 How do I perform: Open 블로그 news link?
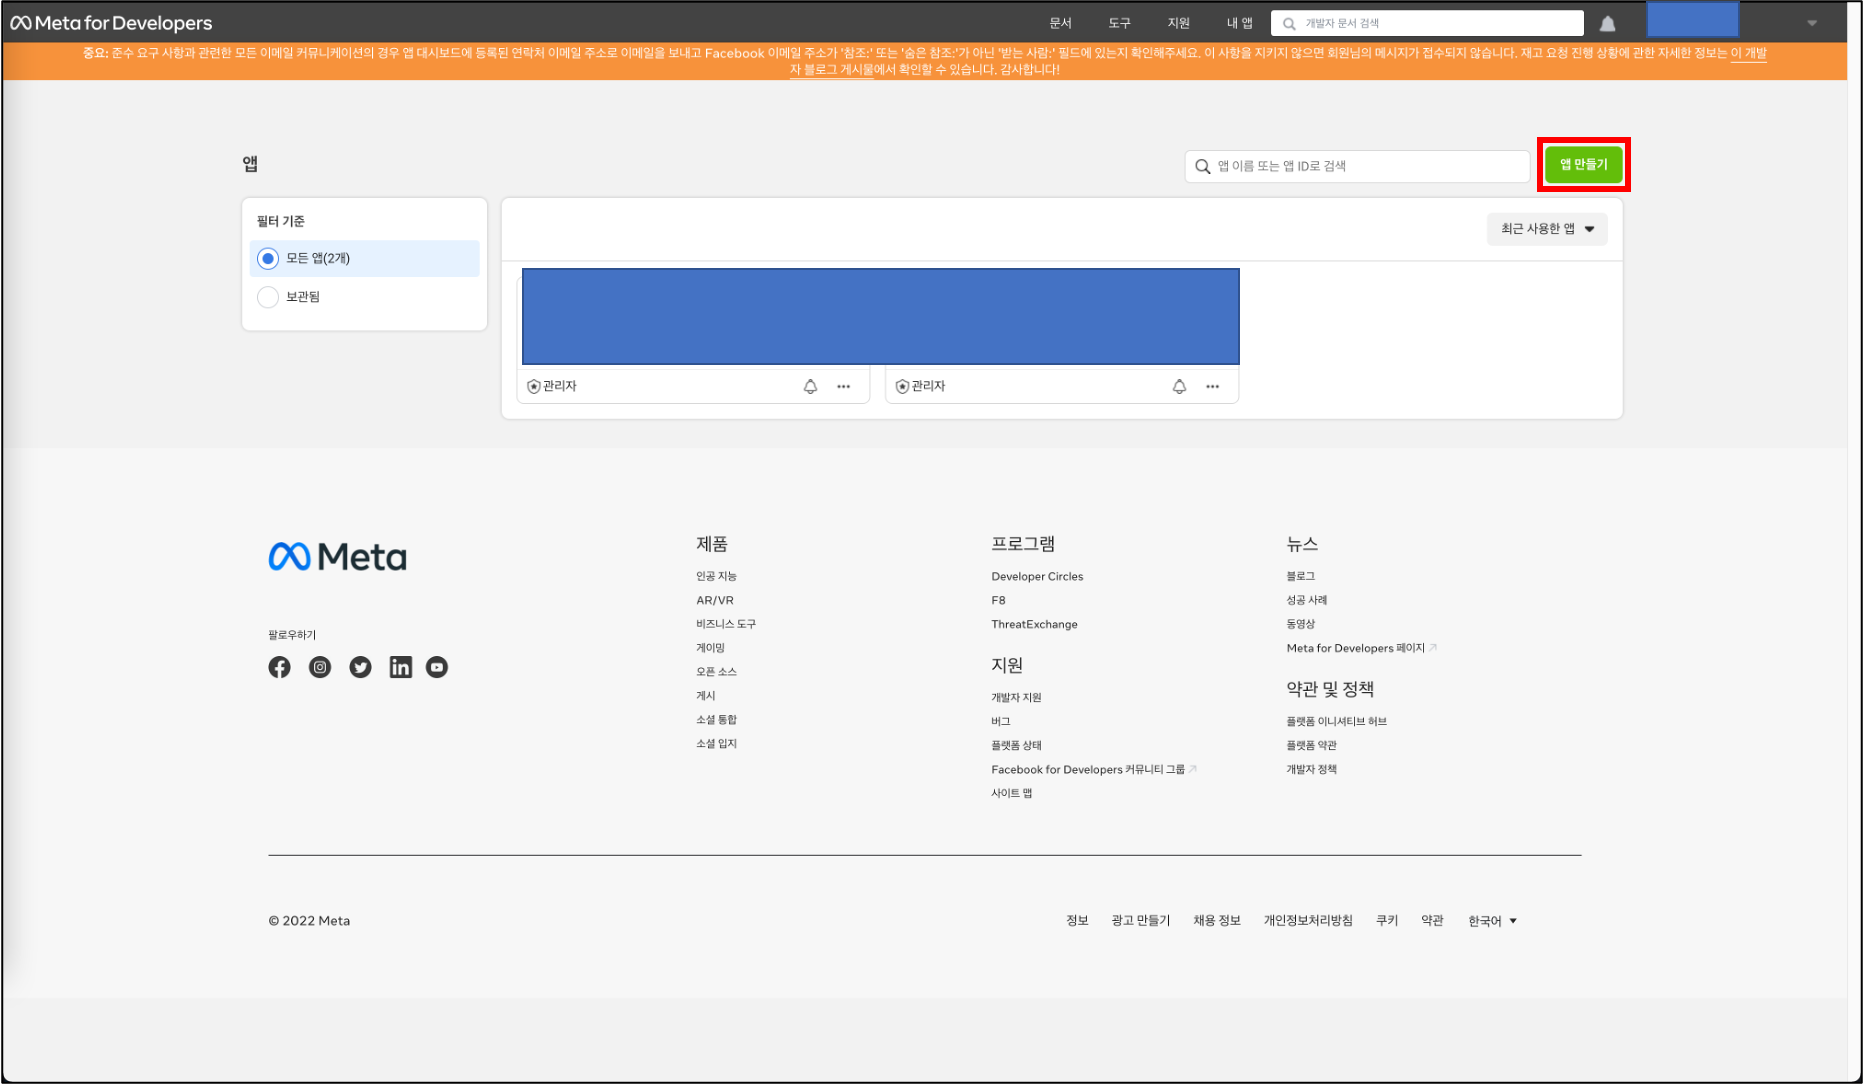(1300, 576)
